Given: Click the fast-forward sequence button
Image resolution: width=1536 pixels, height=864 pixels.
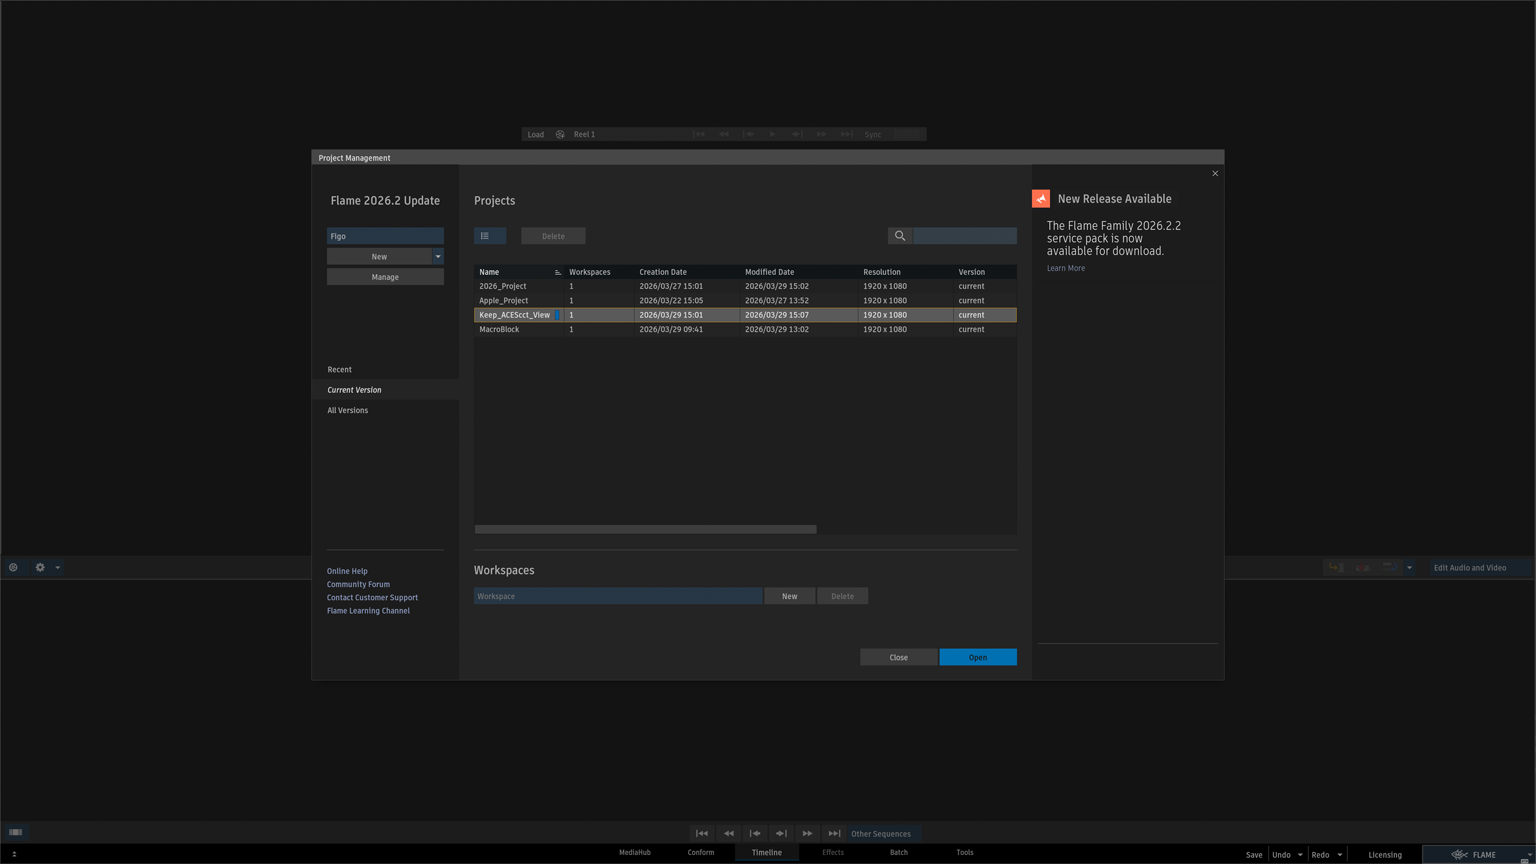Looking at the screenshot, I should [x=808, y=833].
